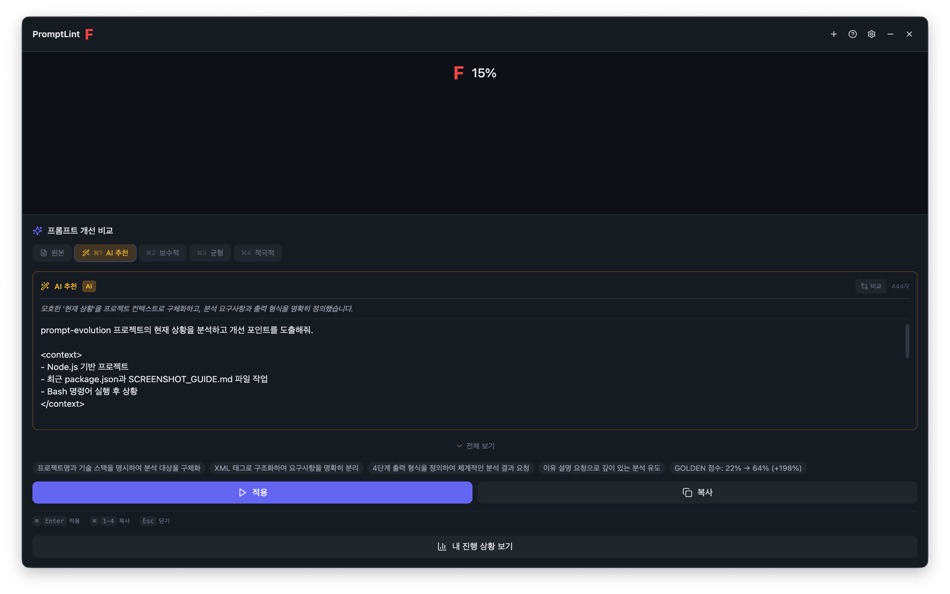Click the magic wand icon in AI 추천 header
Viewport: 950px width, 594px height.
45,286
